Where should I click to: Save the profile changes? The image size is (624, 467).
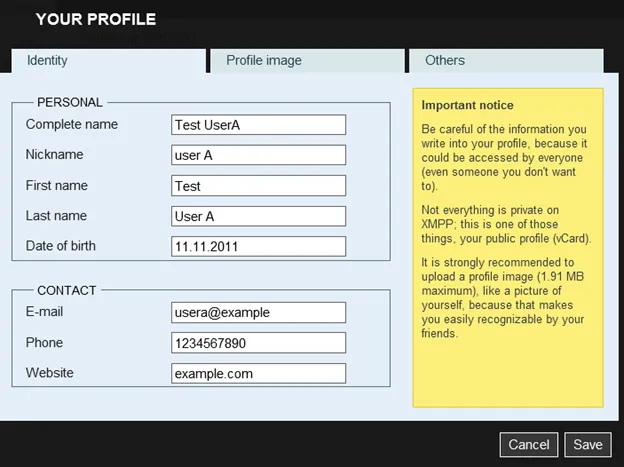tap(587, 444)
